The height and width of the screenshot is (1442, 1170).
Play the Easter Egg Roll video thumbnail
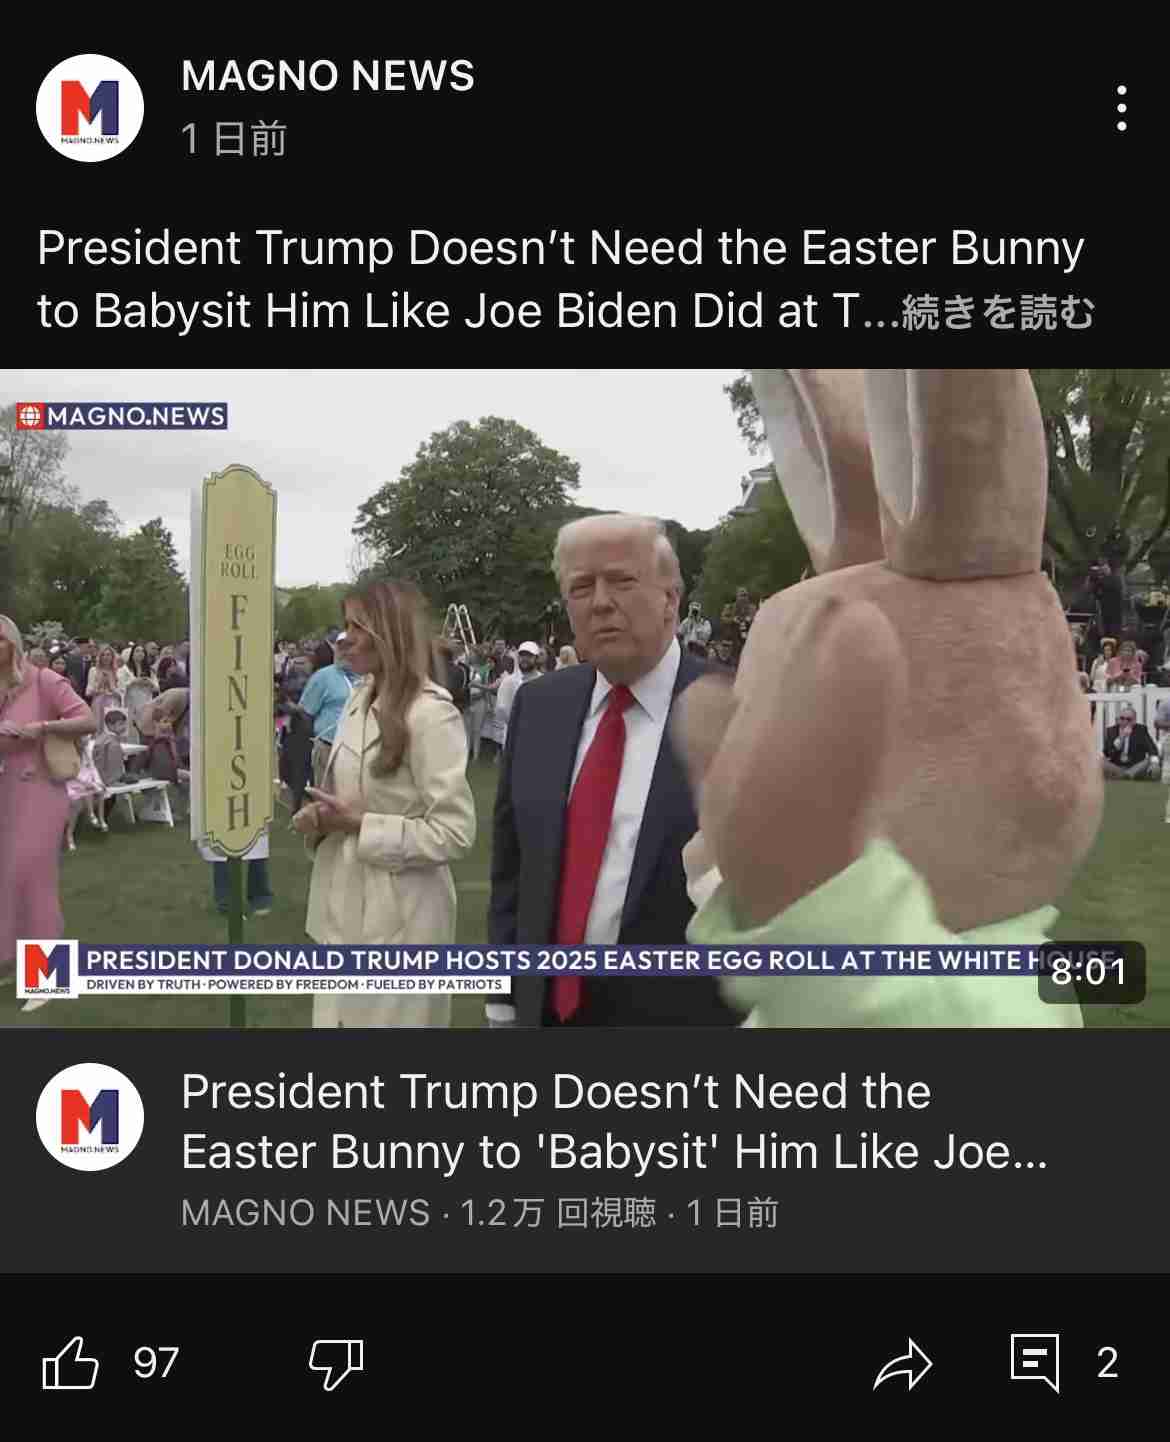tap(585, 698)
